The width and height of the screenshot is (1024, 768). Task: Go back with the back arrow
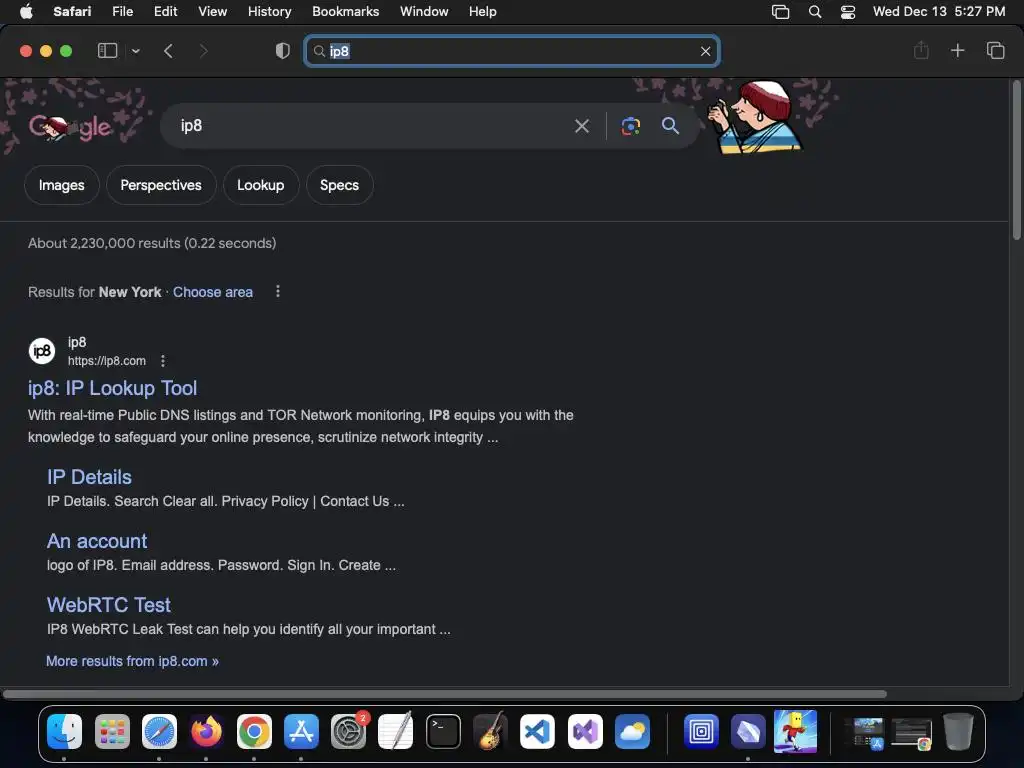(x=168, y=51)
